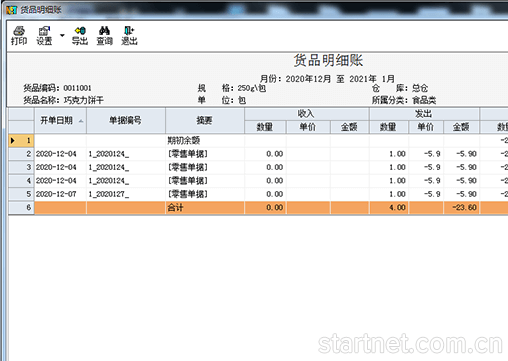Click the highlighted 合计 total row
The width and height of the screenshot is (508, 361).
click(258, 208)
